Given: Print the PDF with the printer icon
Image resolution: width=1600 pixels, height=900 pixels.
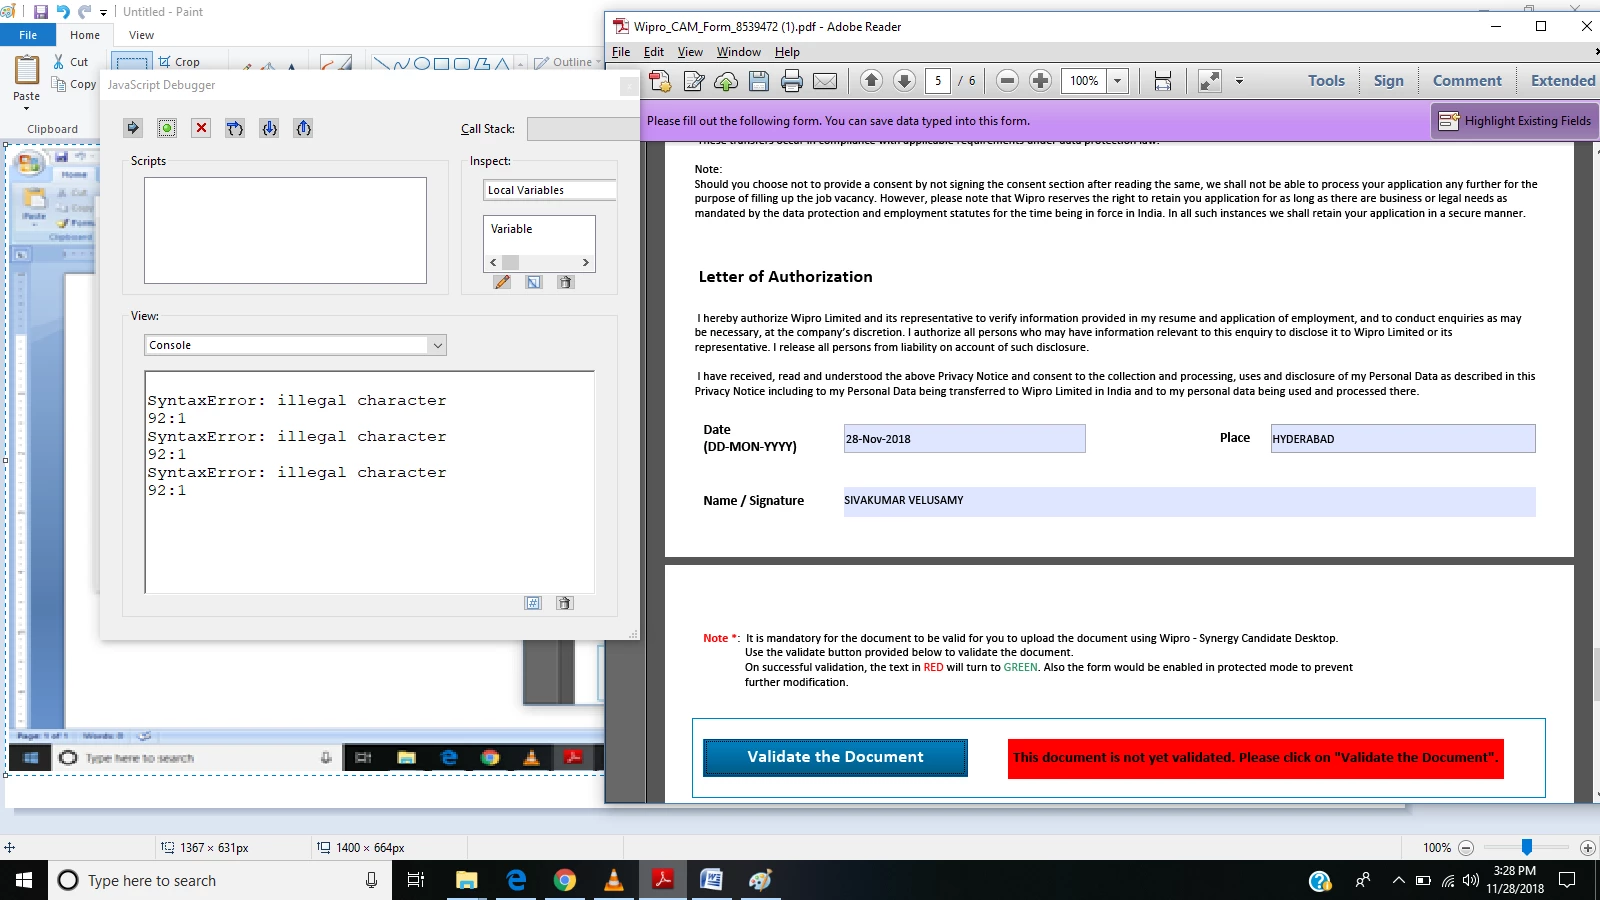Looking at the screenshot, I should [x=792, y=81].
